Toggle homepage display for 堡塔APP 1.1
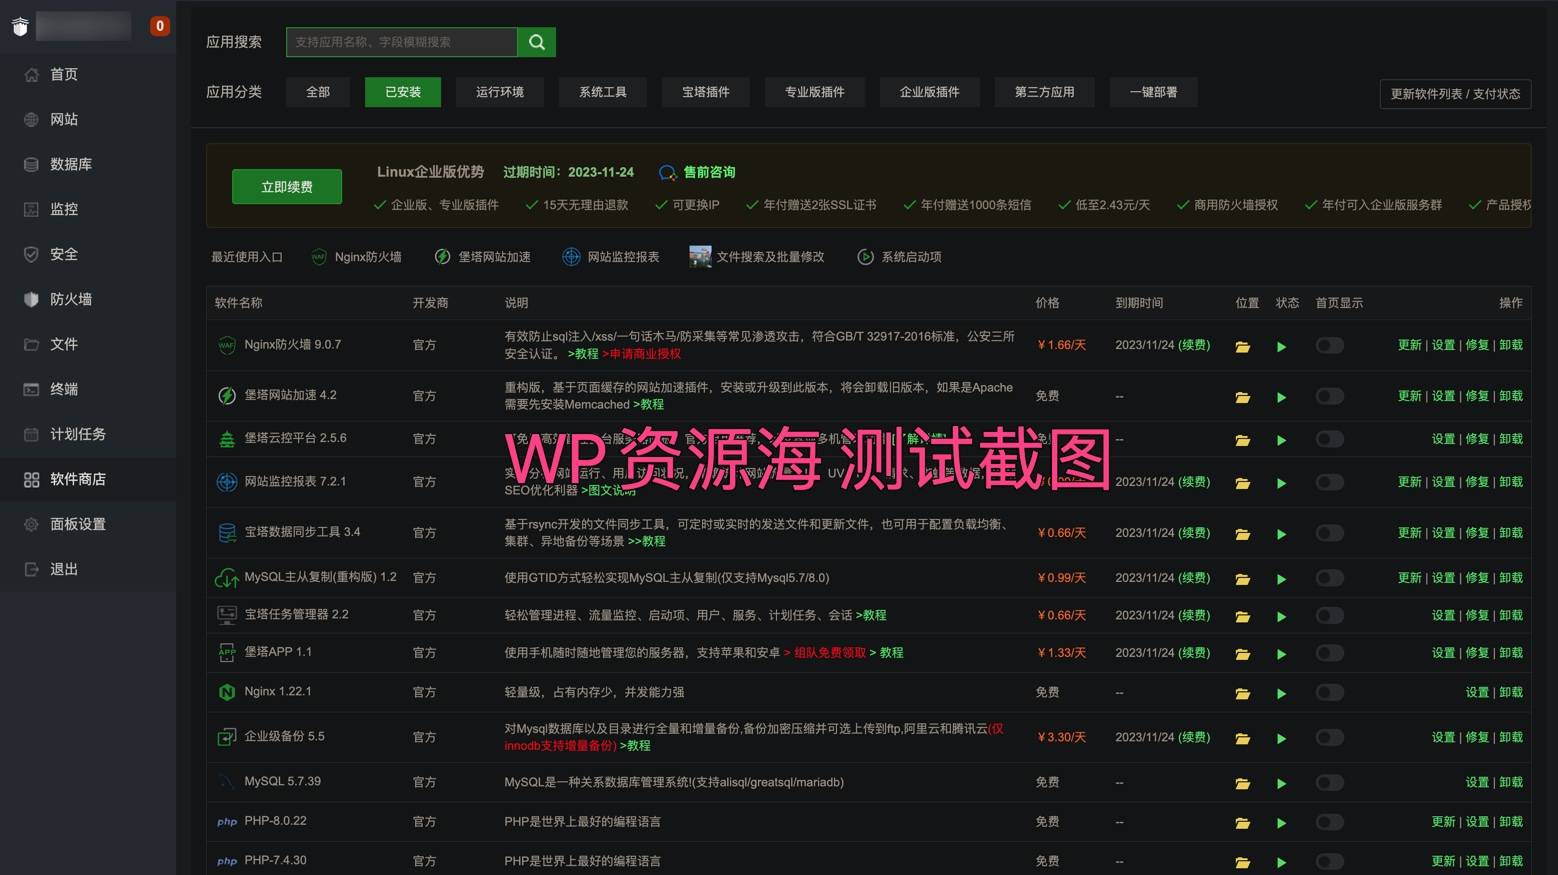Screen dimensions: 1558x875 tap(1329, 652)
